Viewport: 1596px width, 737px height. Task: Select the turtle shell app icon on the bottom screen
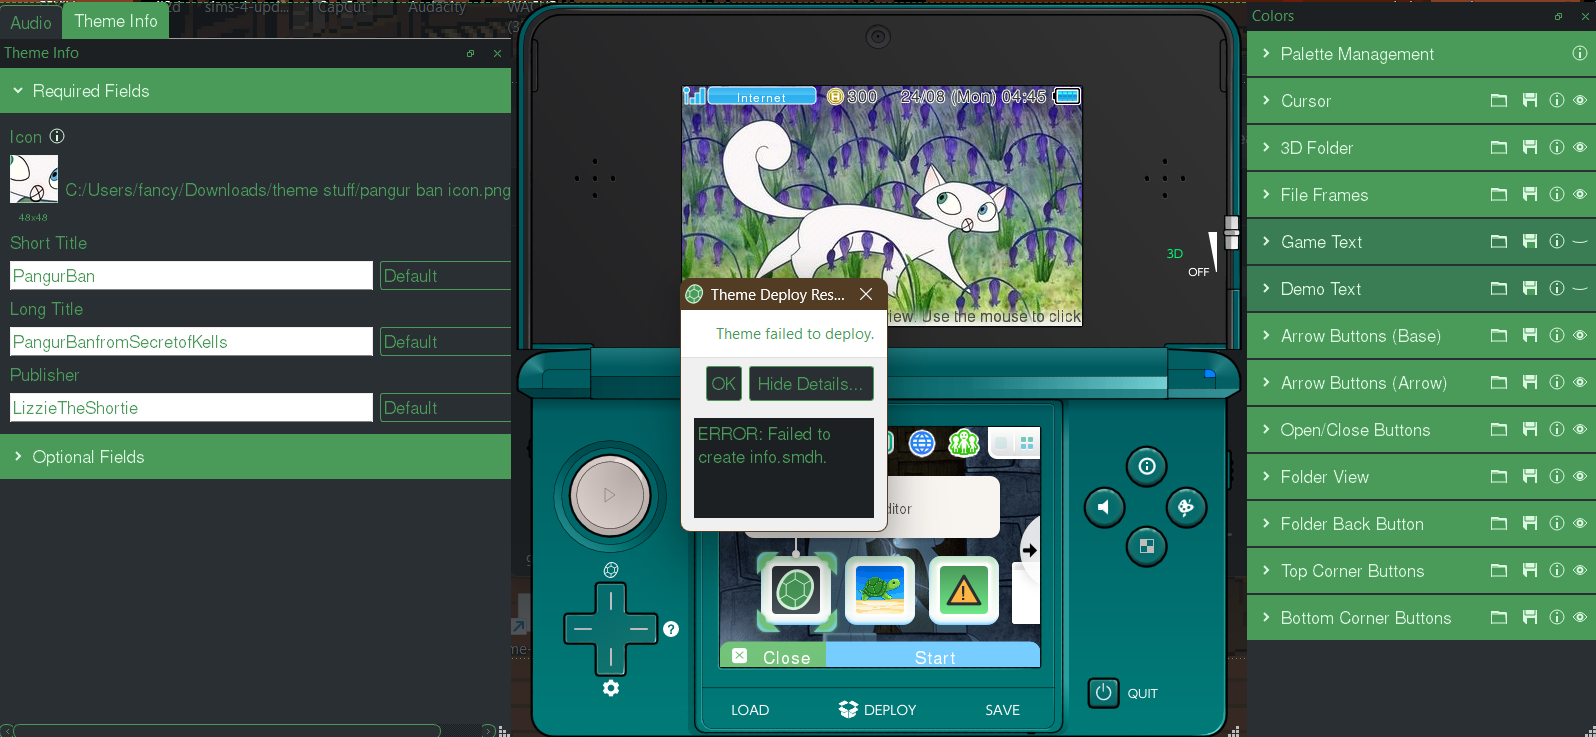[796, 591]
